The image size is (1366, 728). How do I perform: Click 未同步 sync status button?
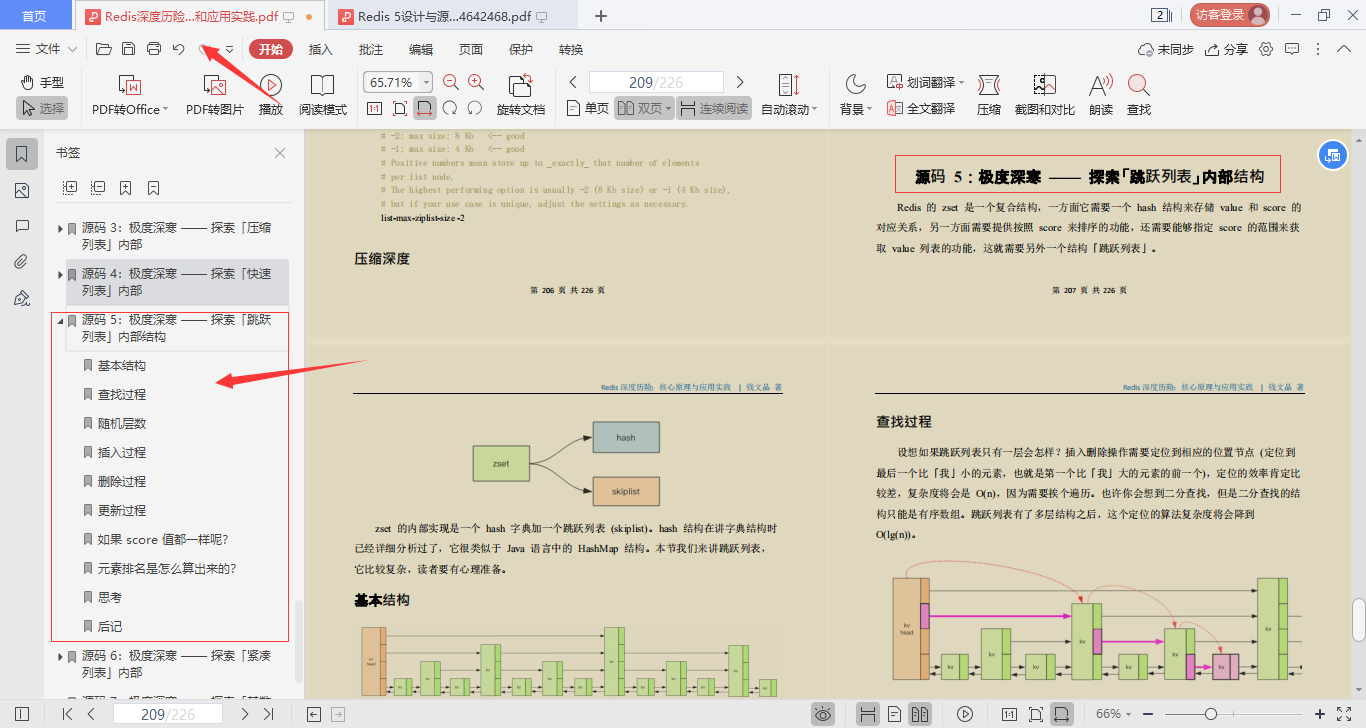click(1166, 49)
